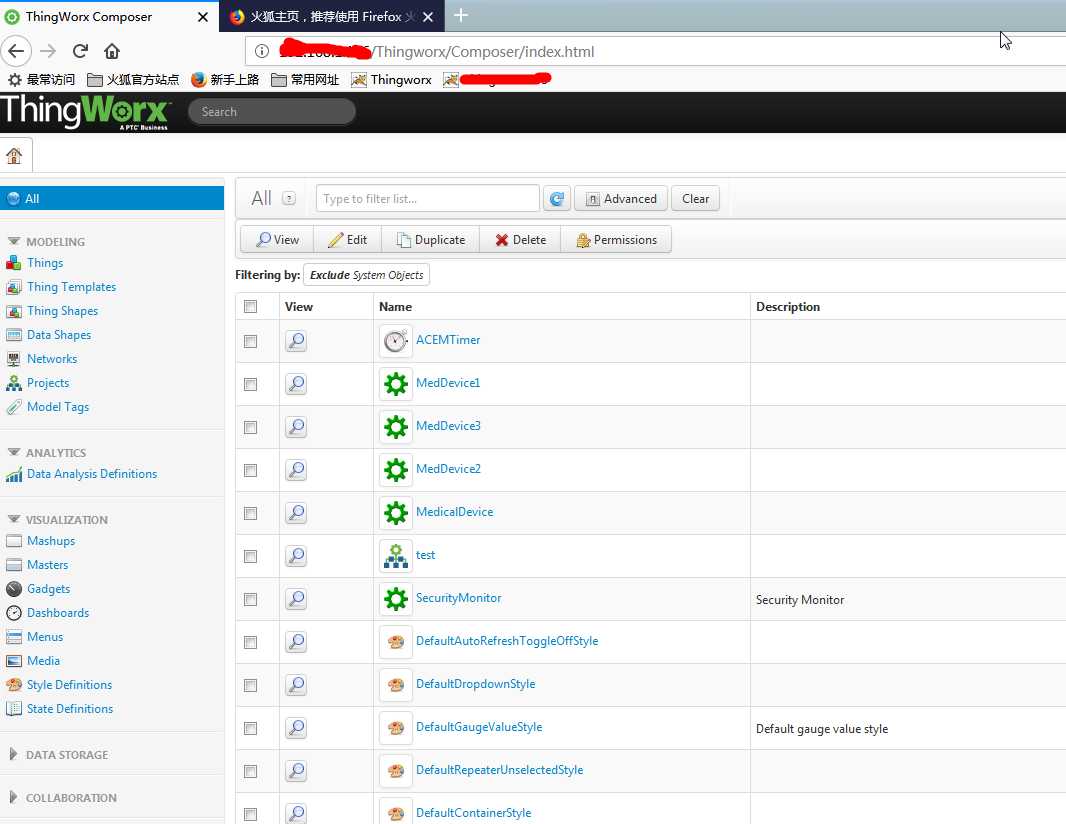This screenshot has width=1066, height=824.
Task: Check the DefaultAutoRefreshToggleOffStyle row checkbox
Action: tap(251, 642)
